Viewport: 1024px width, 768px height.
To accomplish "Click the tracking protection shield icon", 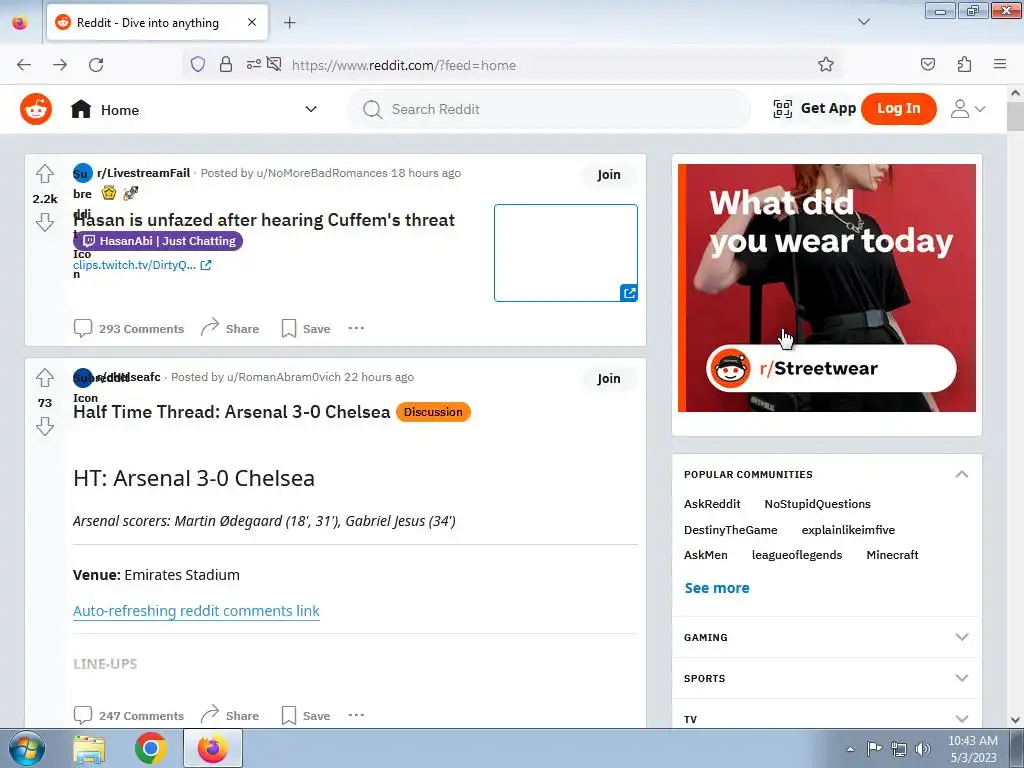I will tap(198, 64).
